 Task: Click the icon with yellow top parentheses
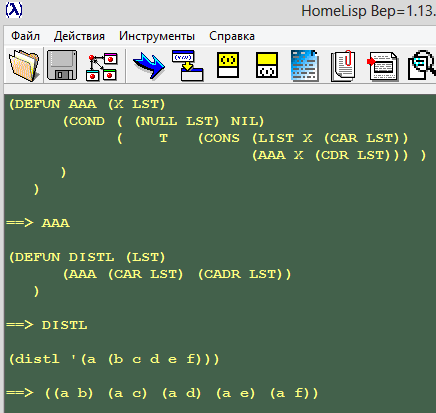coord(228,65)
